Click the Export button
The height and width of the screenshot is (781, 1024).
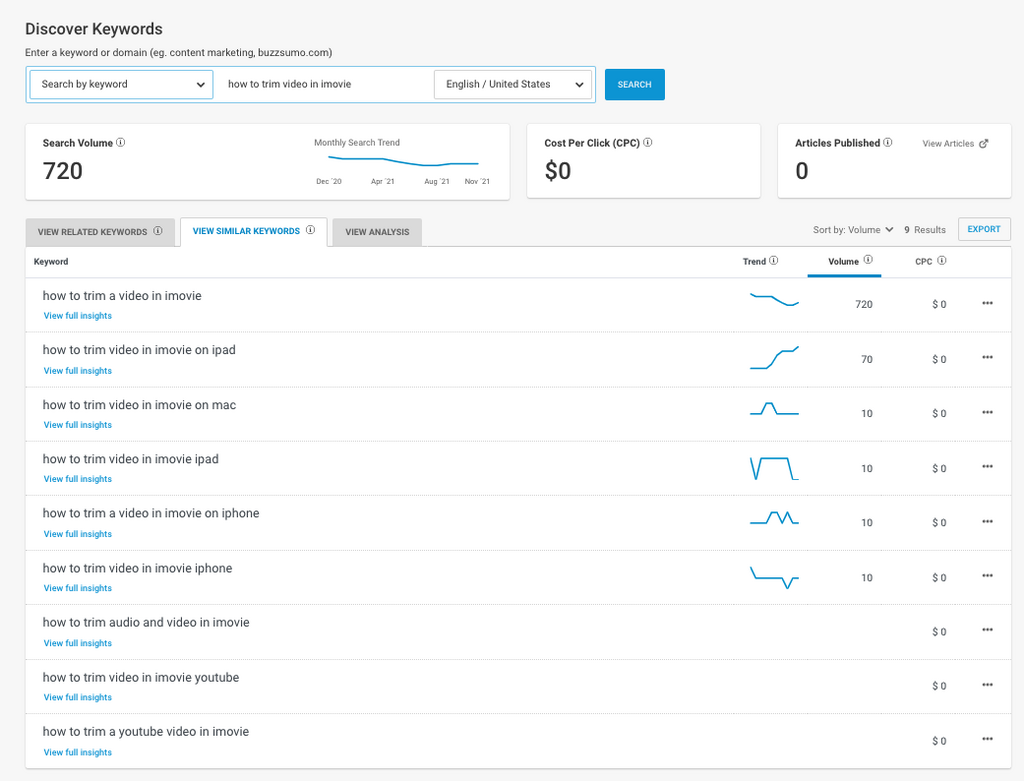point(984,229)
